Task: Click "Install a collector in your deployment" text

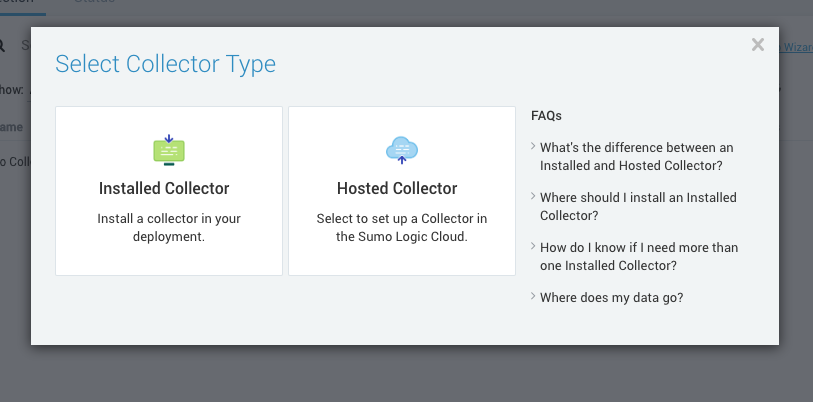Action: point(169,227)
